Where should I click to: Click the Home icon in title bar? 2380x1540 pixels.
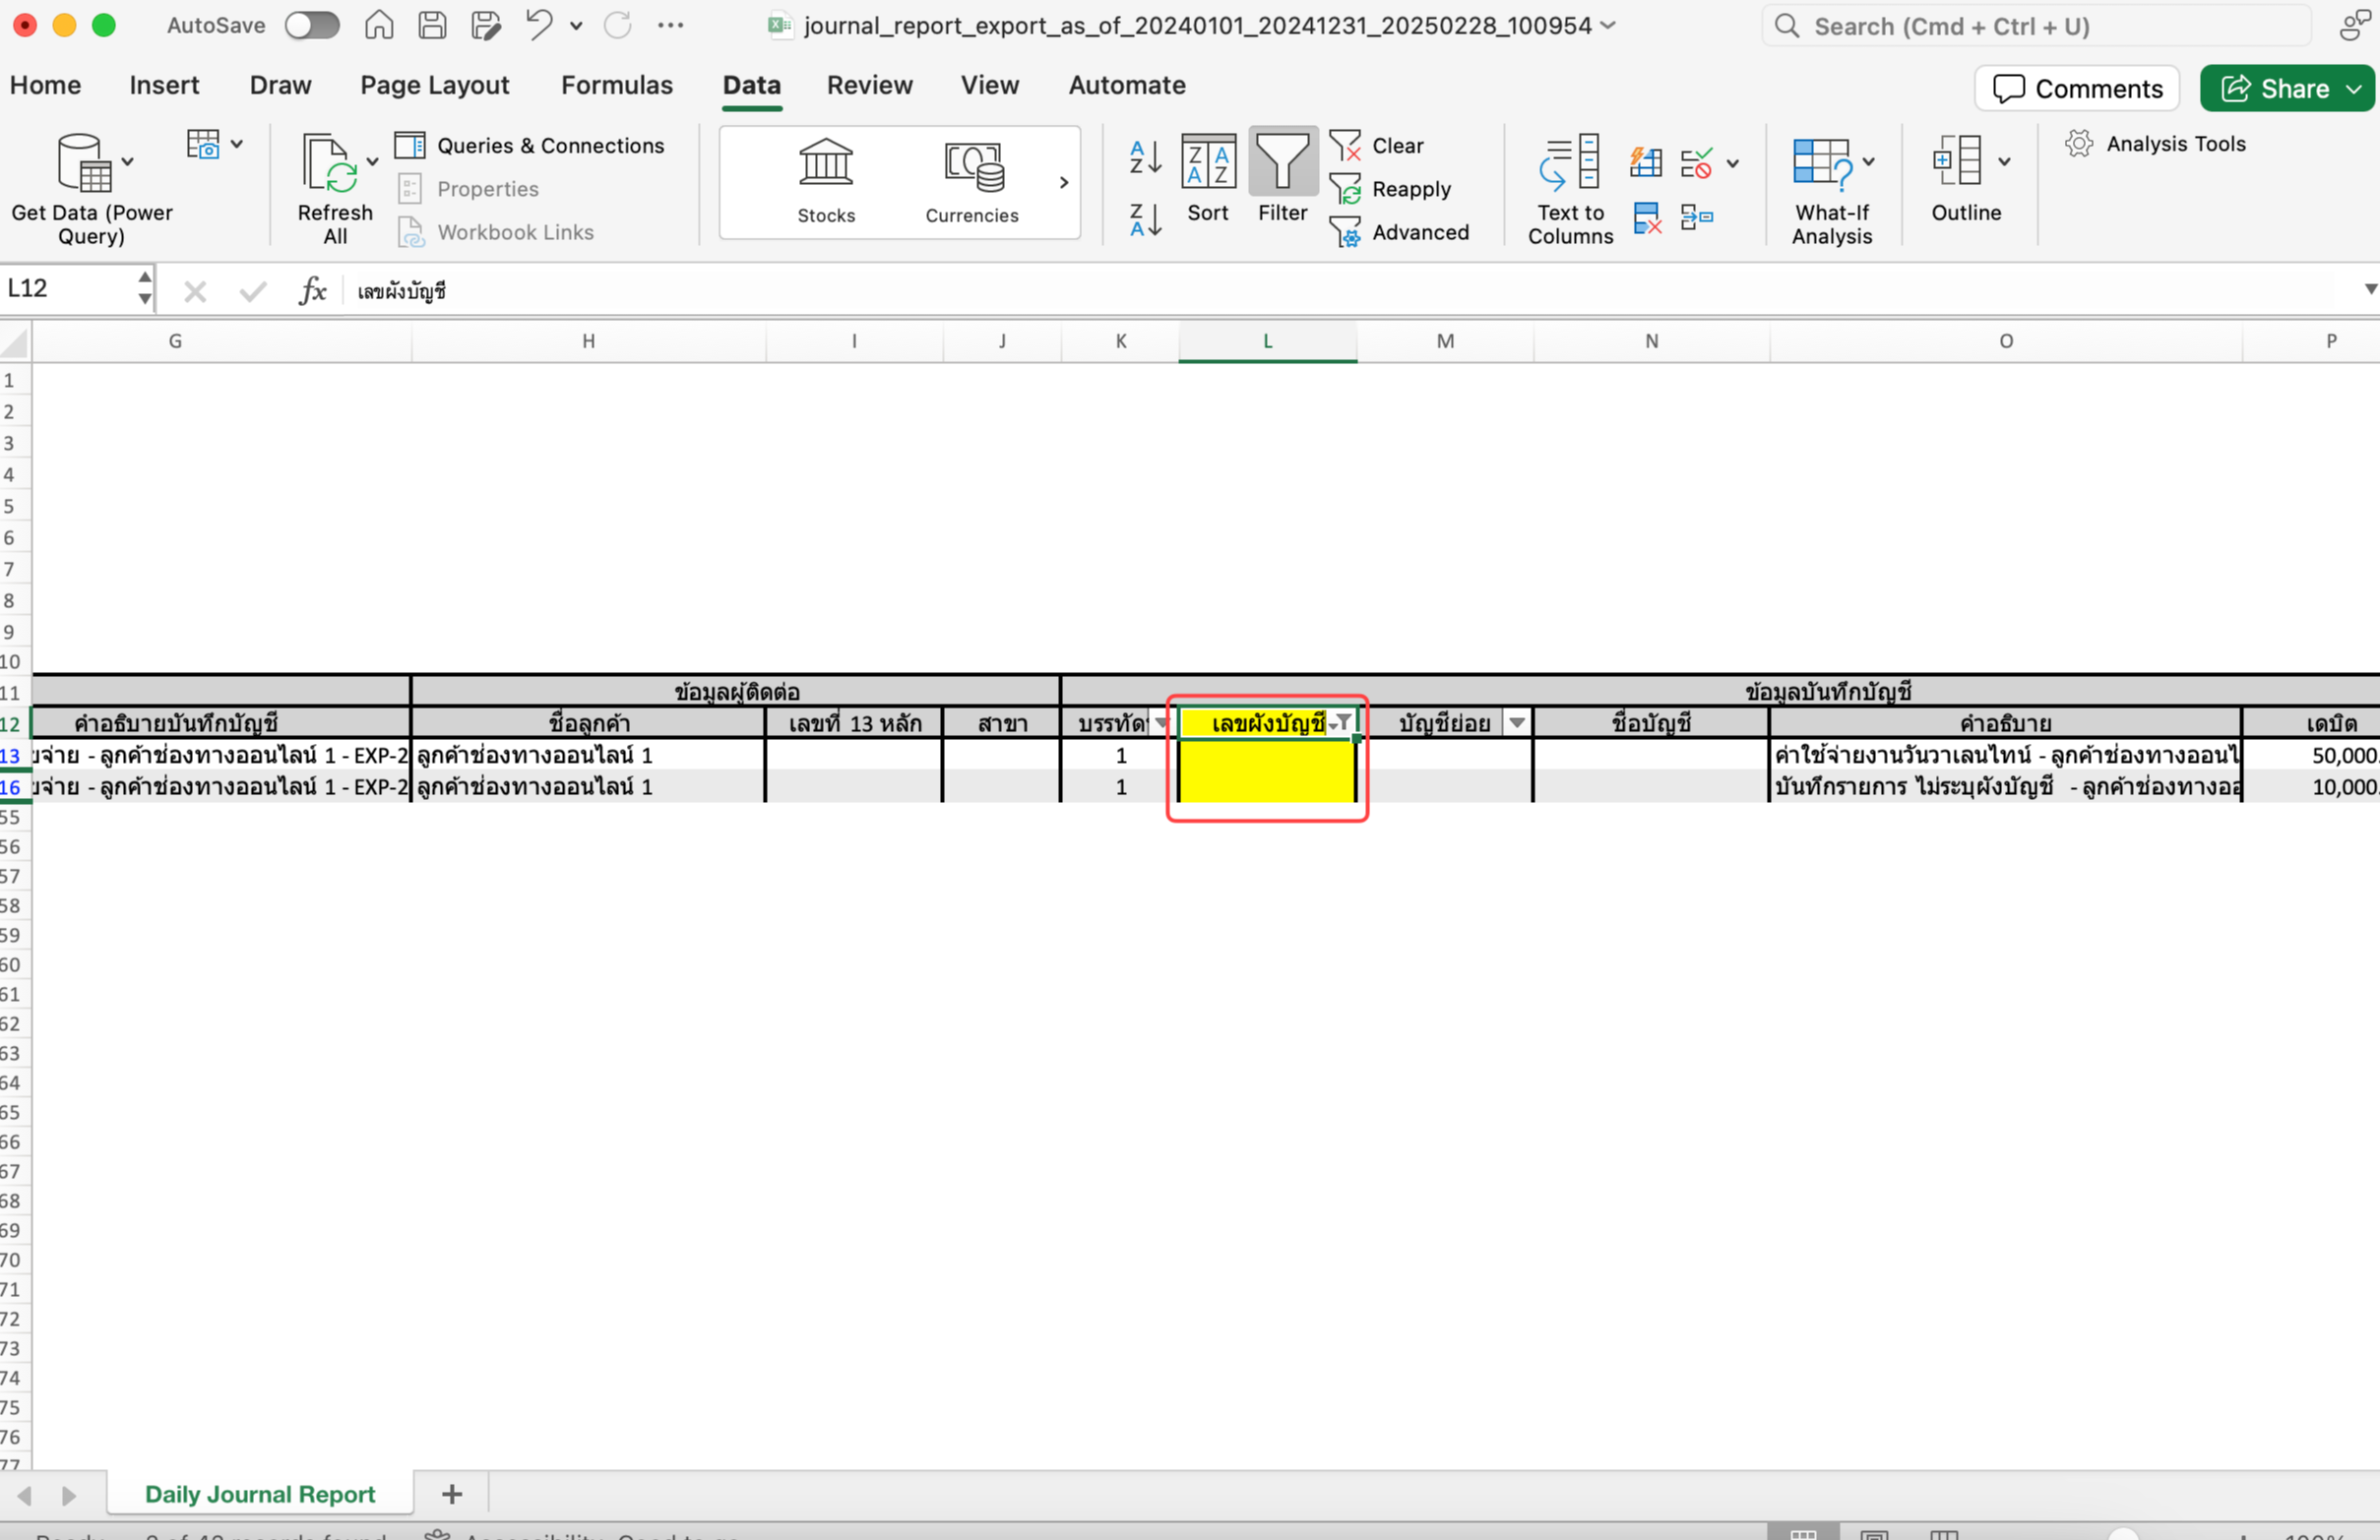click(379, 25)
